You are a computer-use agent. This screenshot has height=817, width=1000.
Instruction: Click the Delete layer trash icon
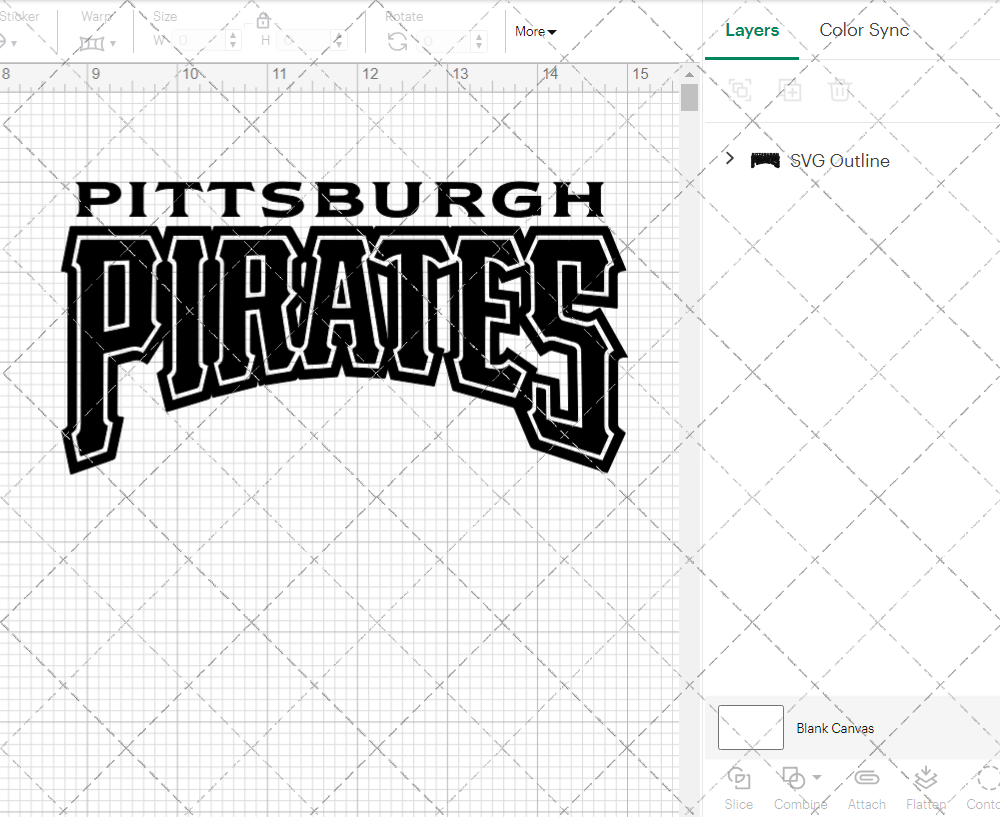840,90
